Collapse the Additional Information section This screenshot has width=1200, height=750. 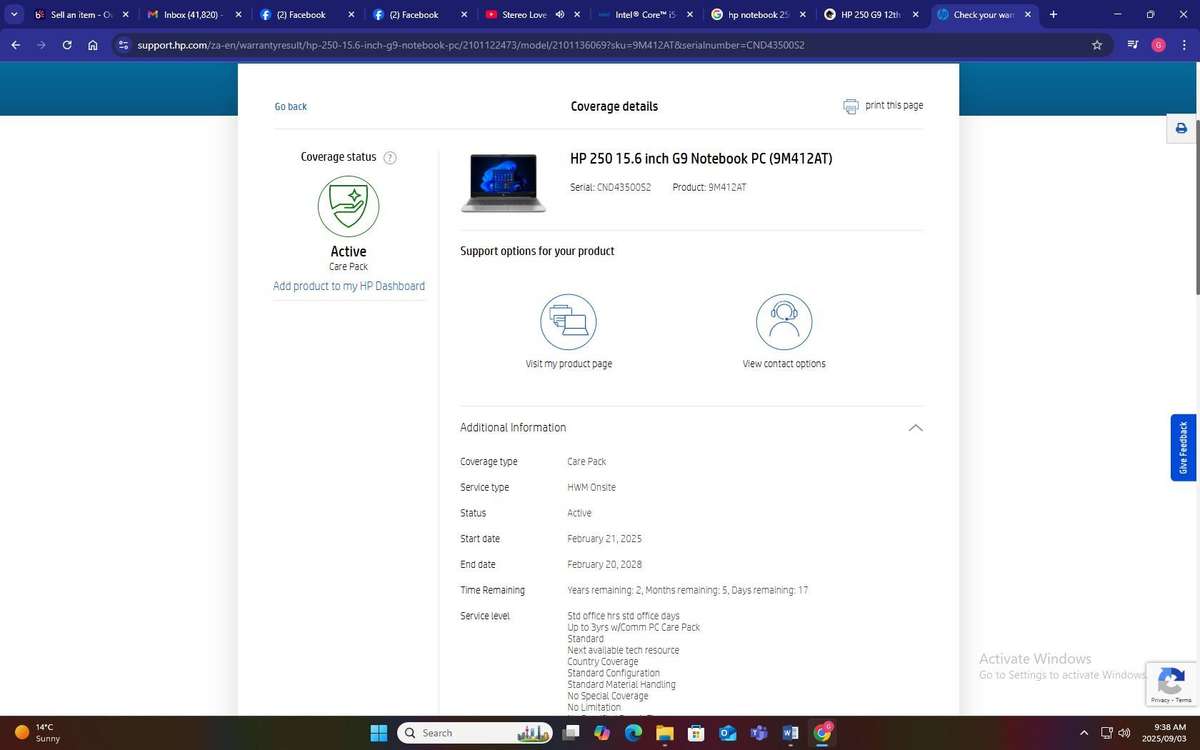915,427
